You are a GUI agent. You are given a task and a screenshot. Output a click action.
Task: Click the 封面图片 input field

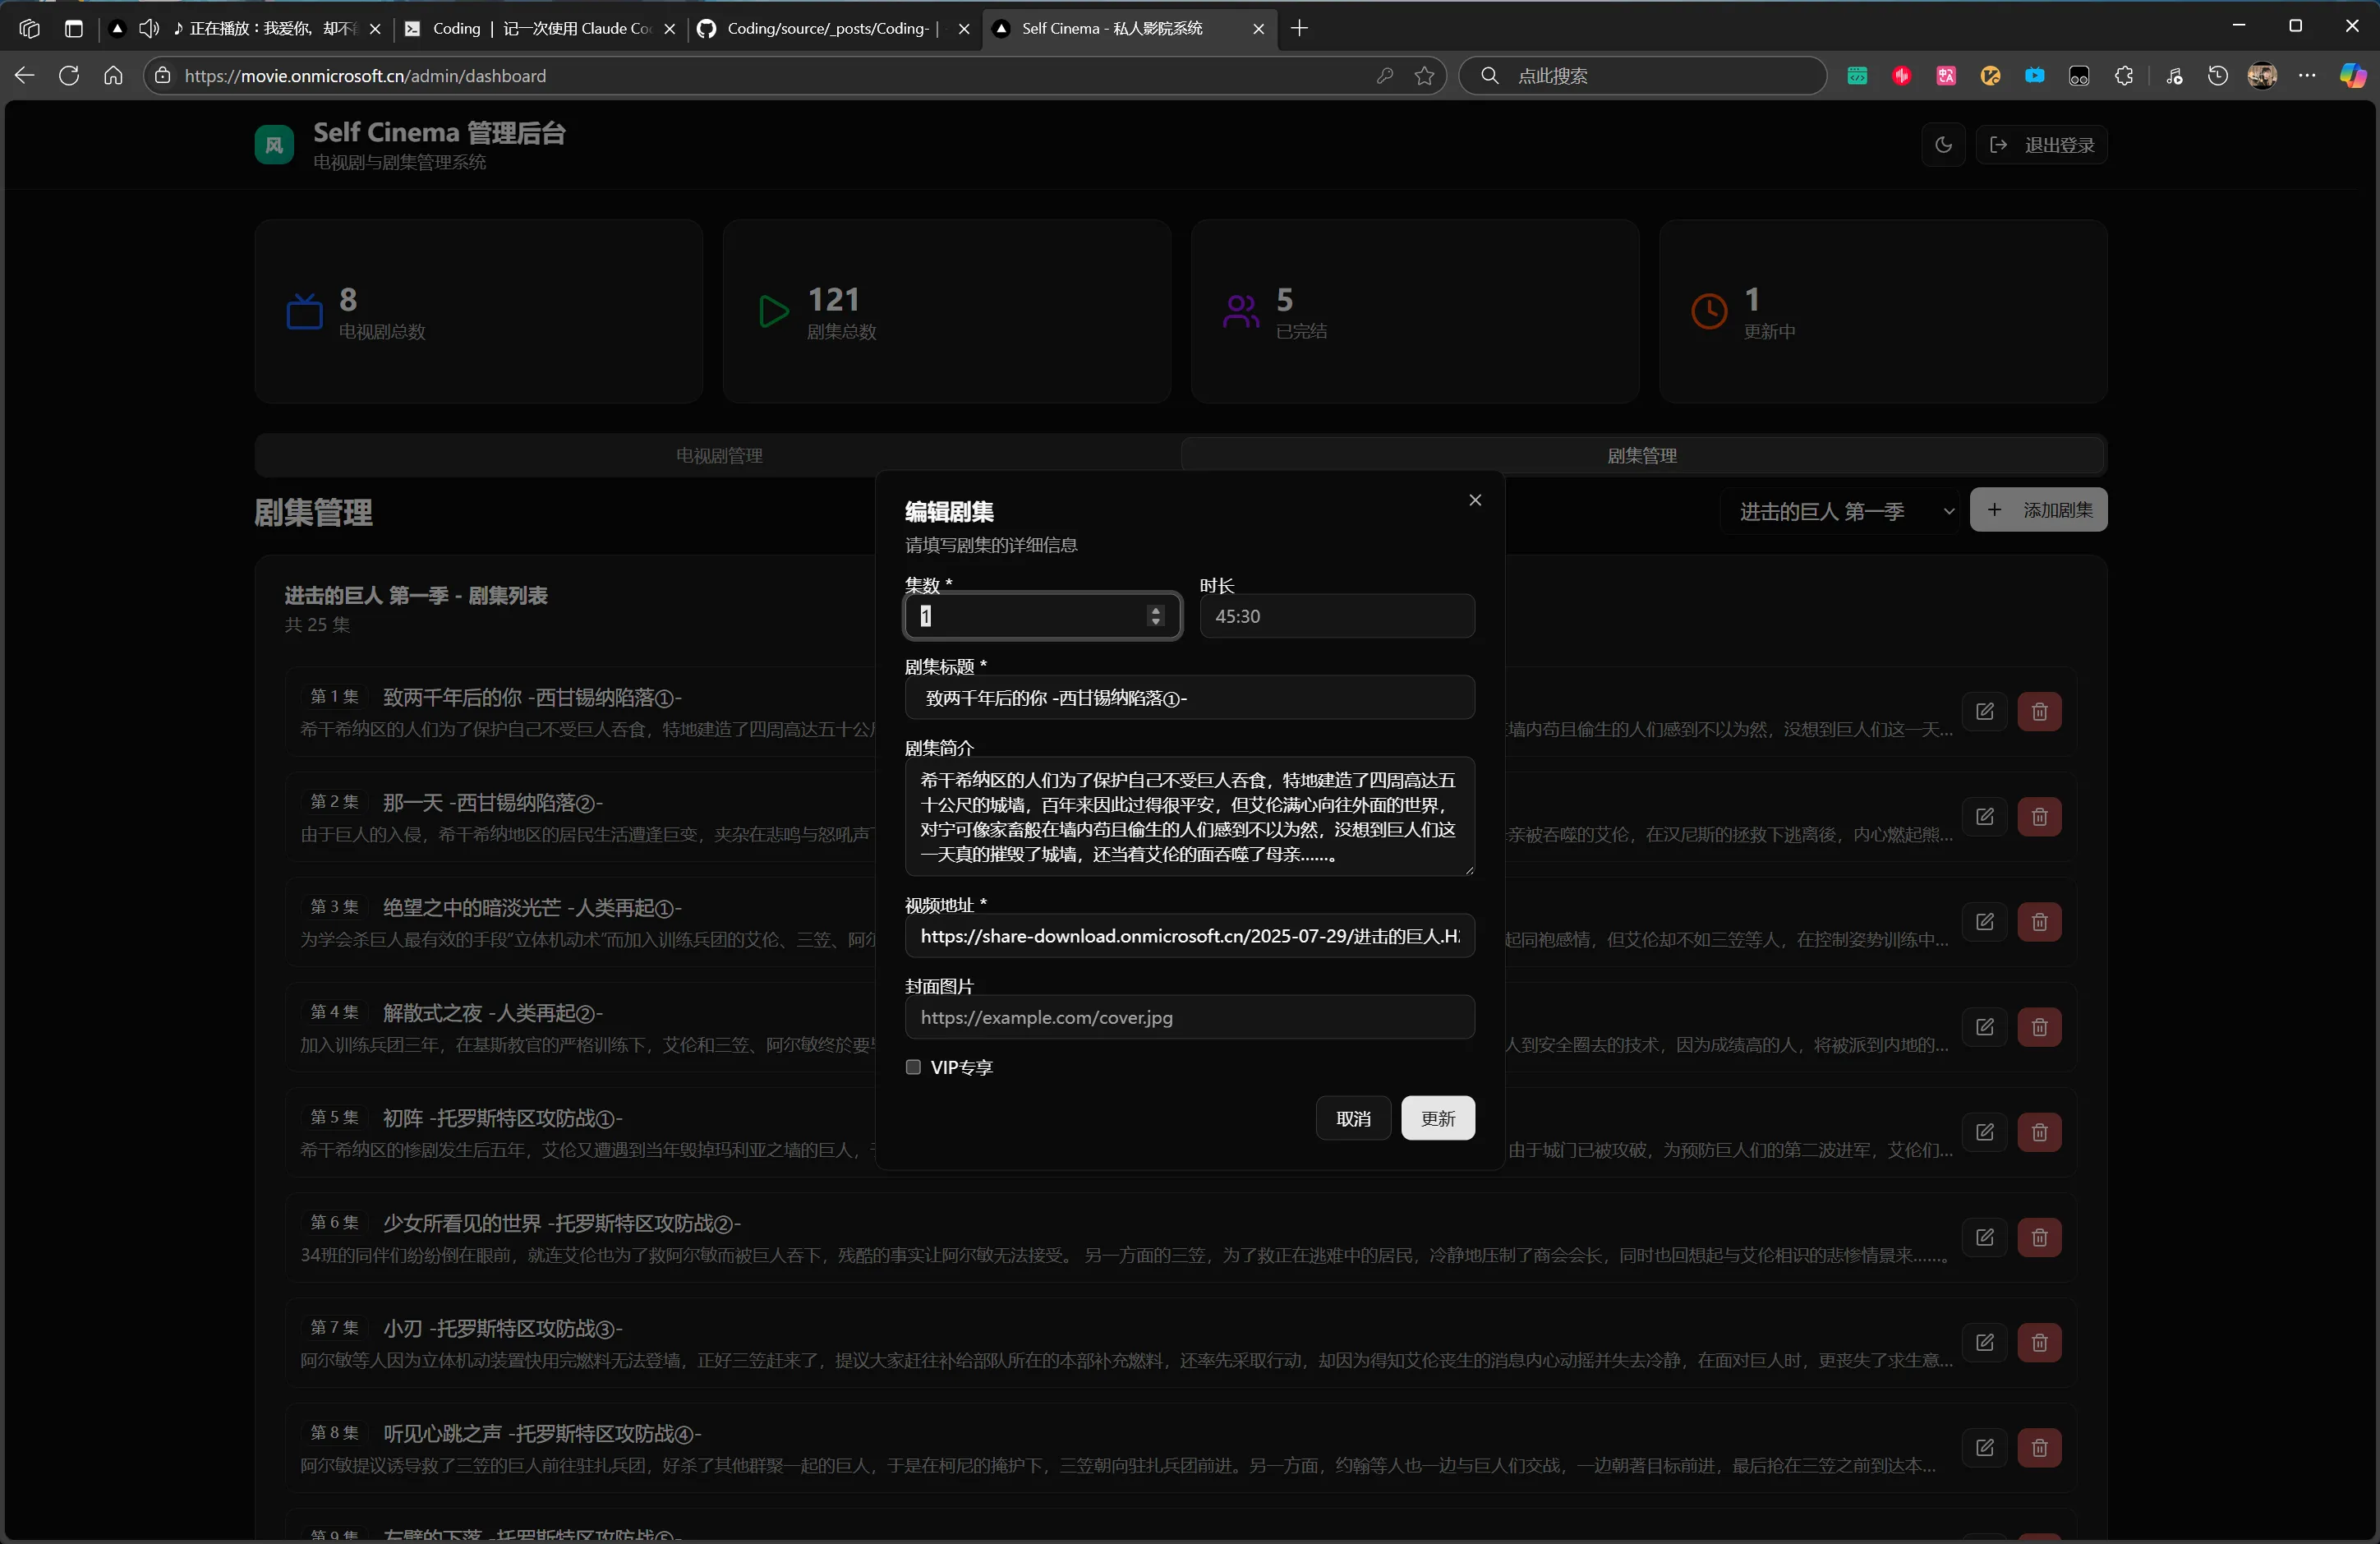(1189, 1017)
